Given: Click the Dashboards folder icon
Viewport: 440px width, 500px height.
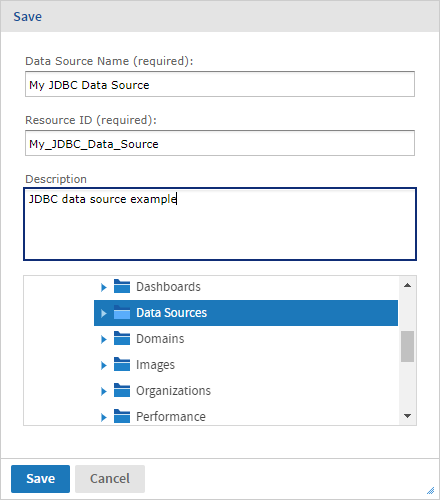Looking at the screenshot, I should (x=122, y=286).
